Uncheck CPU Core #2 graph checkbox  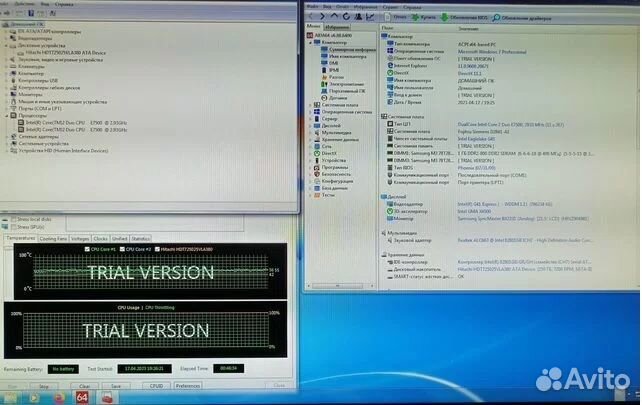(x=122, y=249)
